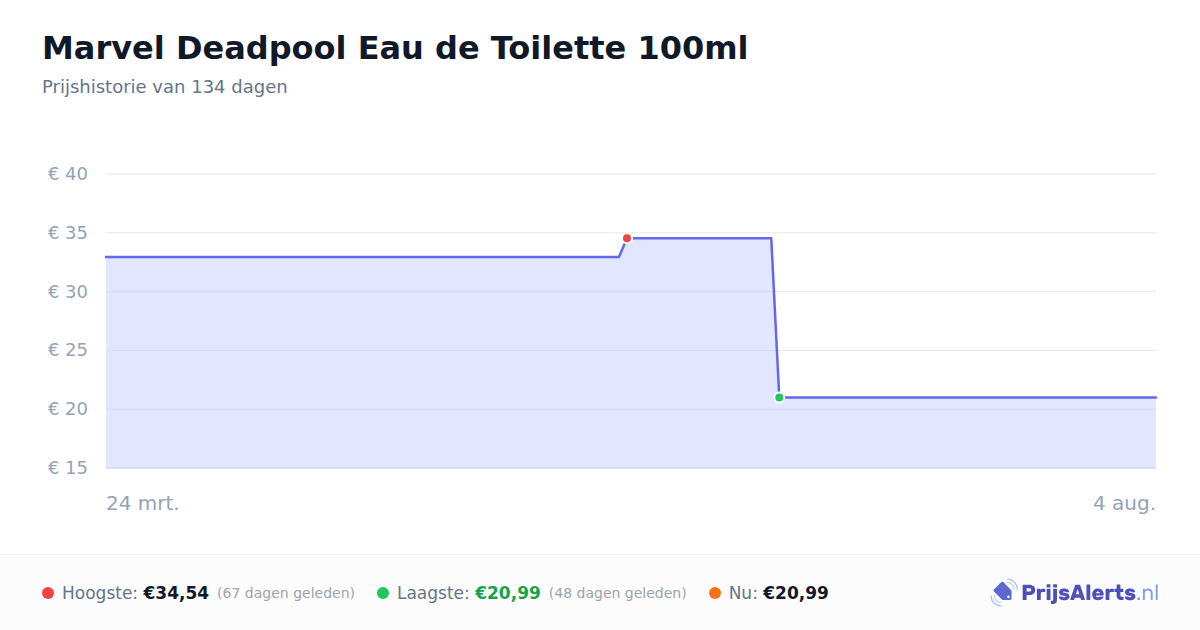Click the lowest price value €20,99 in green
Viewport: 1200px width, 630px height.
click(x=508, y=593)
